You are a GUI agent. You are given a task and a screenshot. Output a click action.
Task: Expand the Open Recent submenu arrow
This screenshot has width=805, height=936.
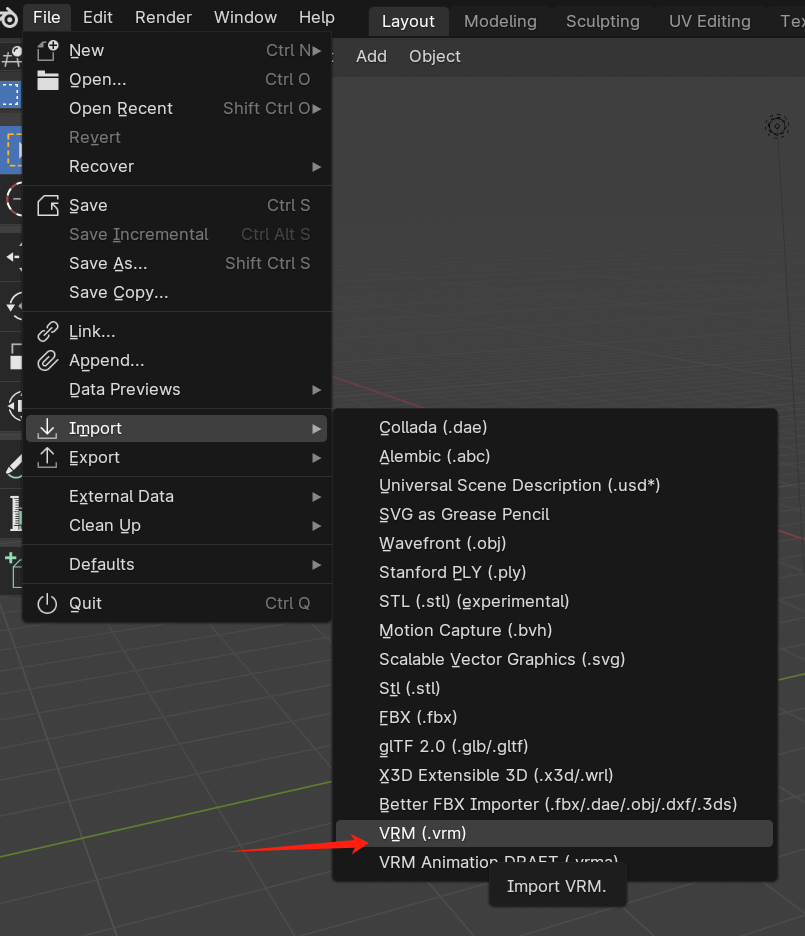[x=317, y=109]
